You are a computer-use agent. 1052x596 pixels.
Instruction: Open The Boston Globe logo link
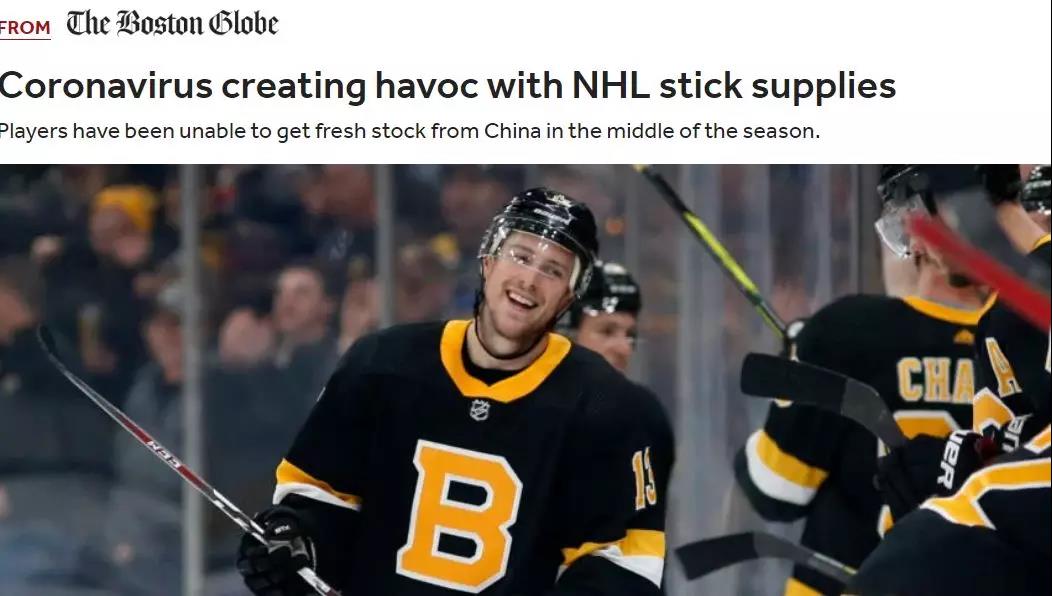coord(172,23)
